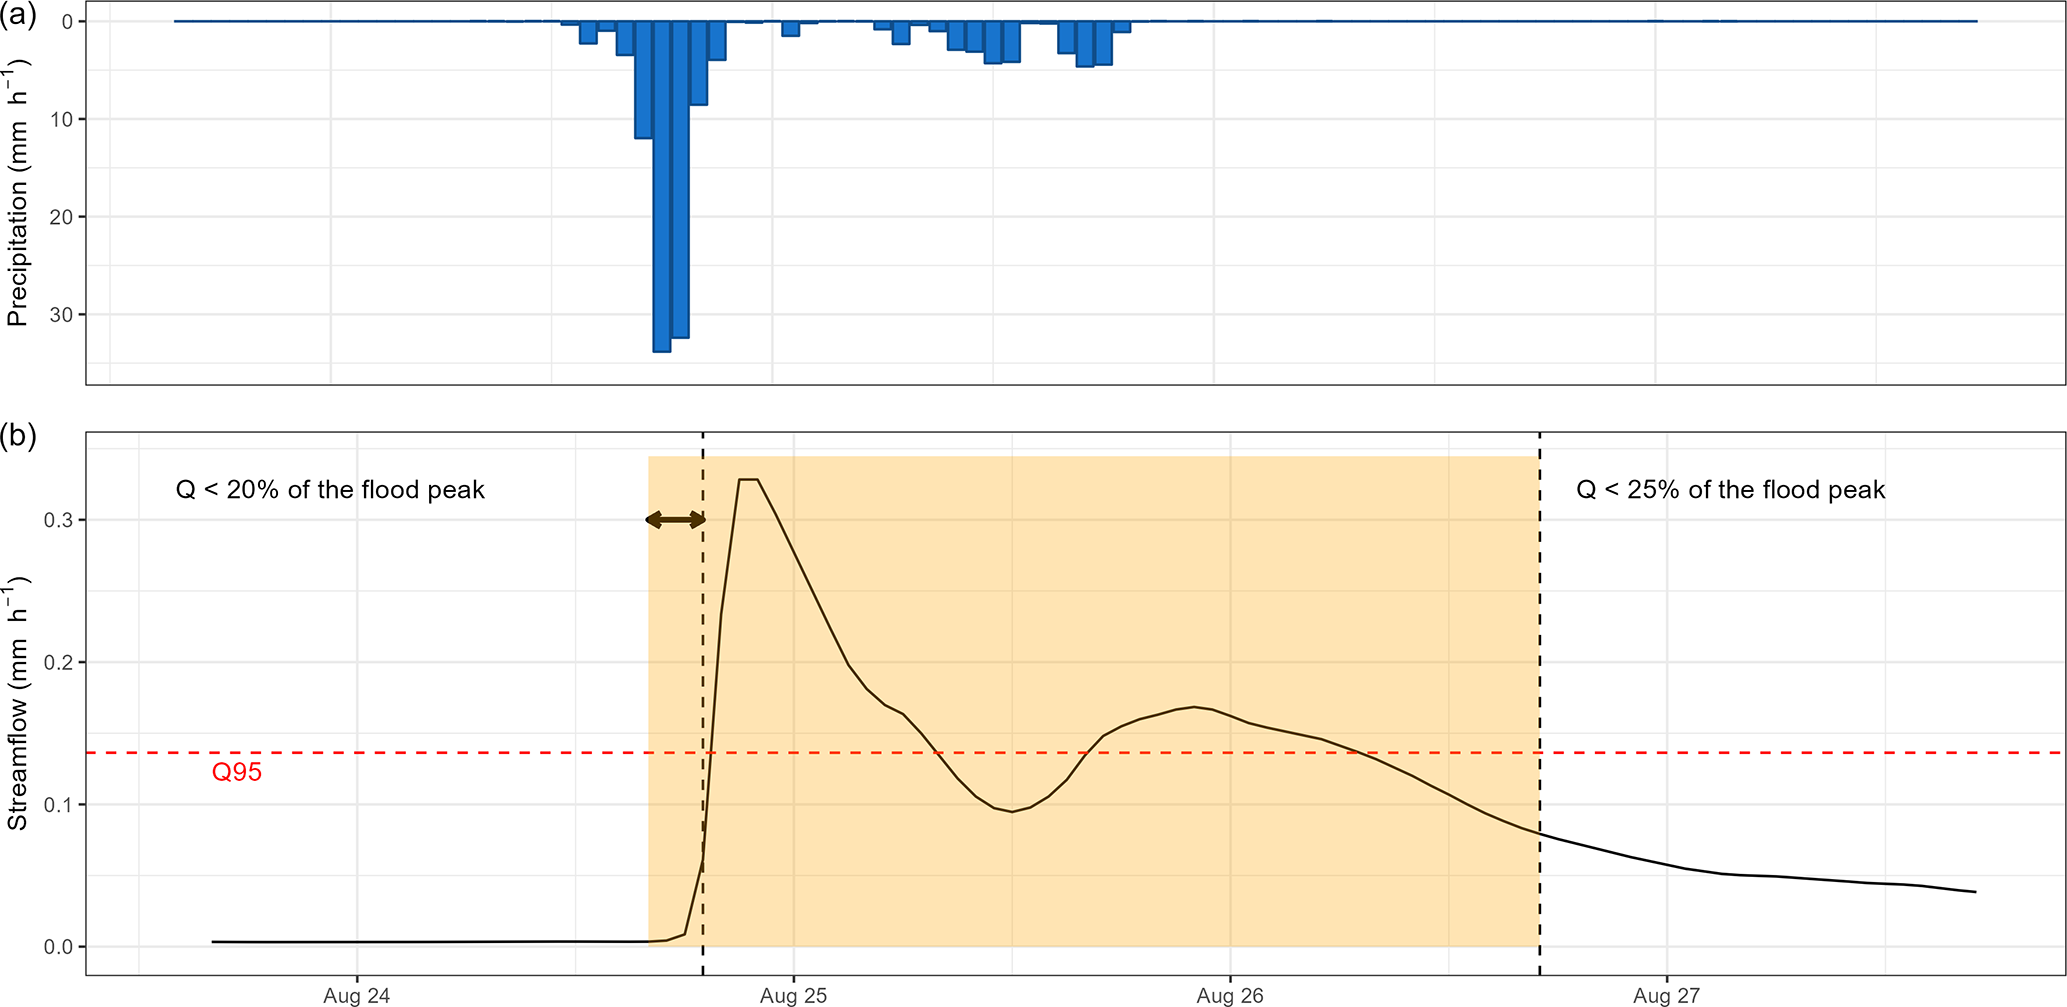The width and height of the screenshot is (2067, 1007).
Task: Click the "Q < 20% of the flood peak" annotation
Action: coord(330,490)
